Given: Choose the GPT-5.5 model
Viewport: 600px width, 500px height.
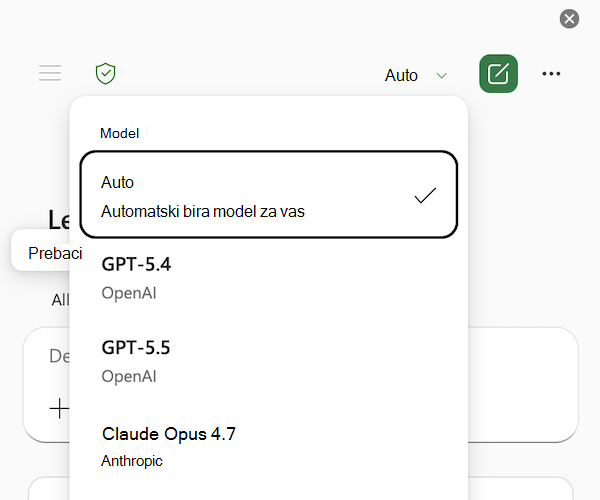Looking at the screenshot, I should point(269,362).
